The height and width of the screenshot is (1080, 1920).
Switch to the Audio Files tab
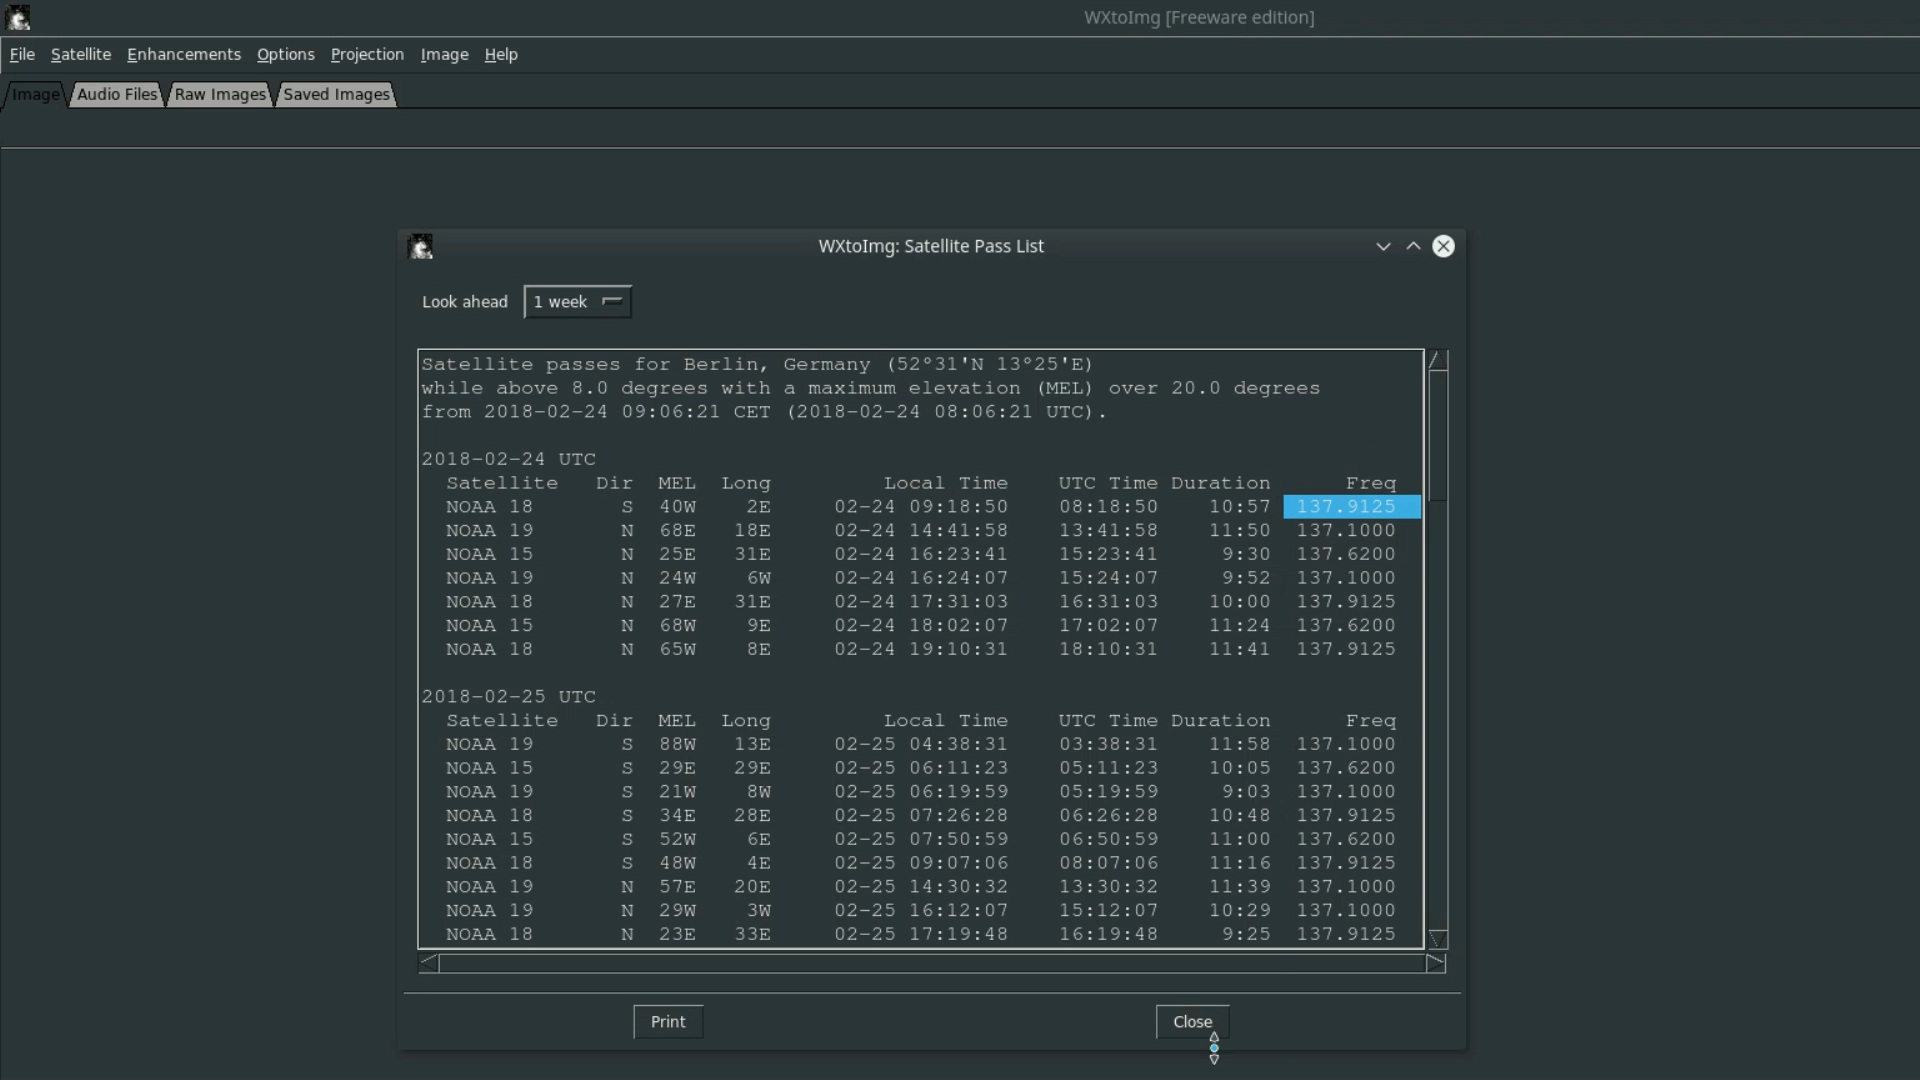pos(115,94)
